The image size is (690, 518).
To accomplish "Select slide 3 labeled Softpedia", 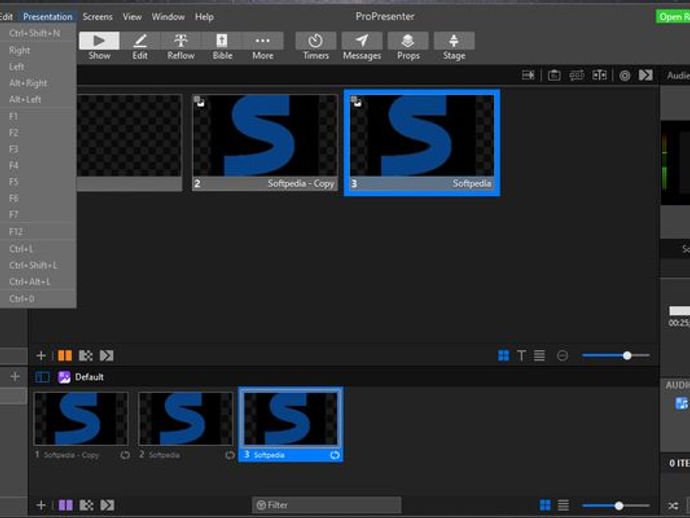I will 422,143.
